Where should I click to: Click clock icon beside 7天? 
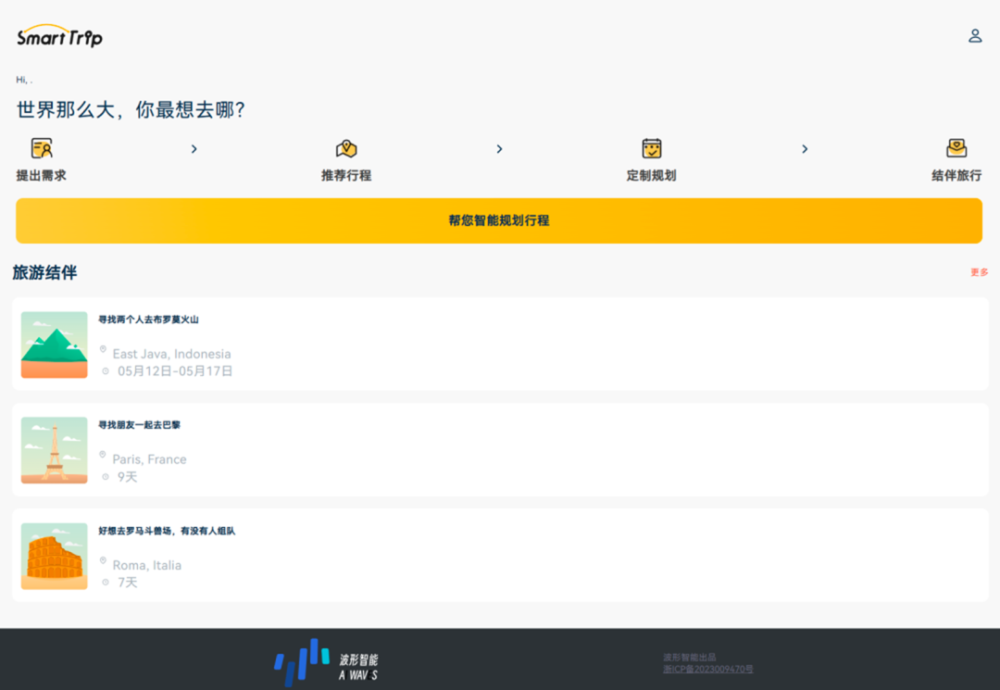click(x=105, y=582)
